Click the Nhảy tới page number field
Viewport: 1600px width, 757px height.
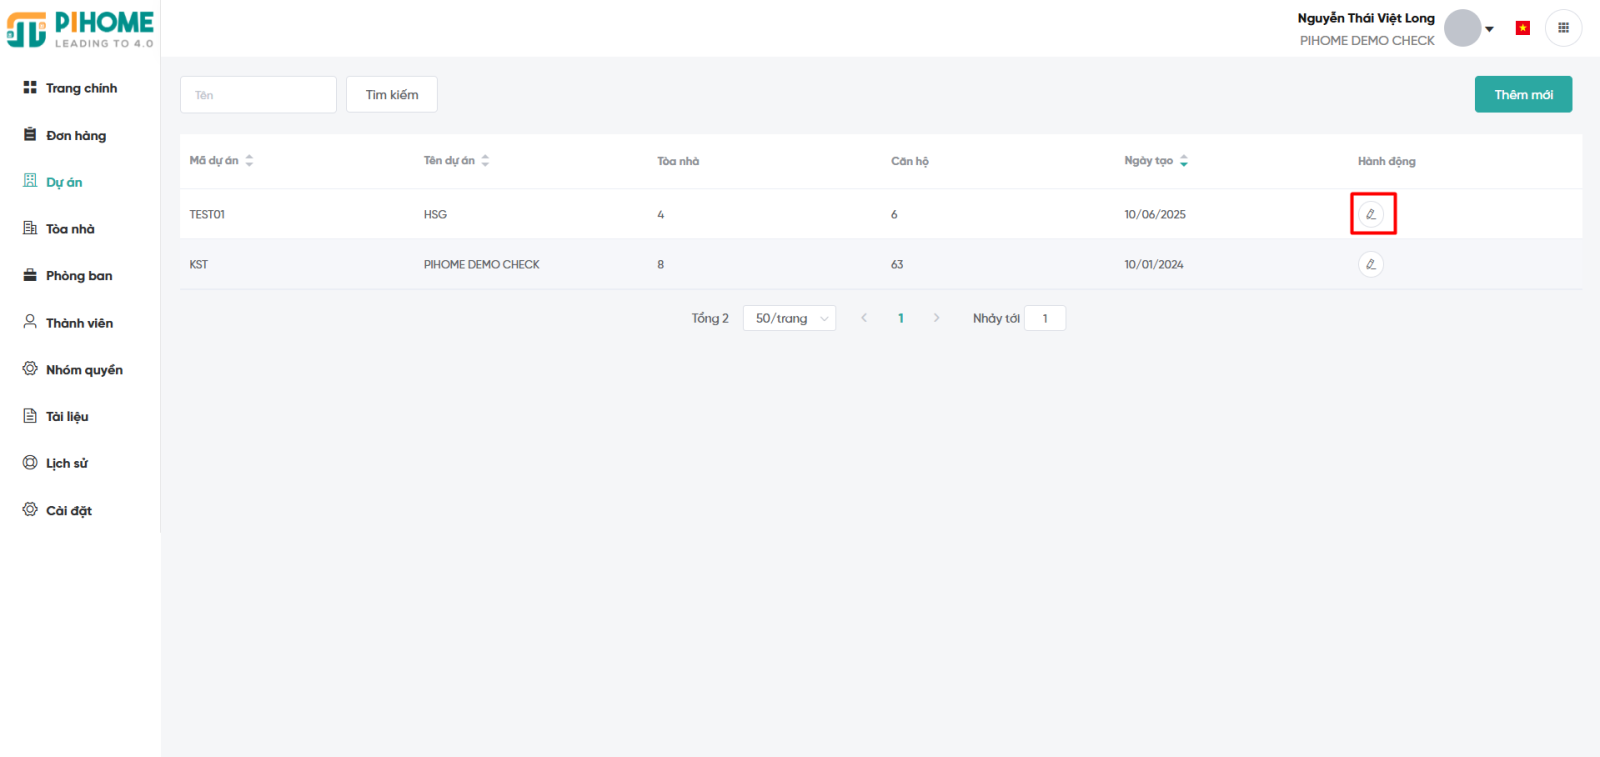point(1045,318)
